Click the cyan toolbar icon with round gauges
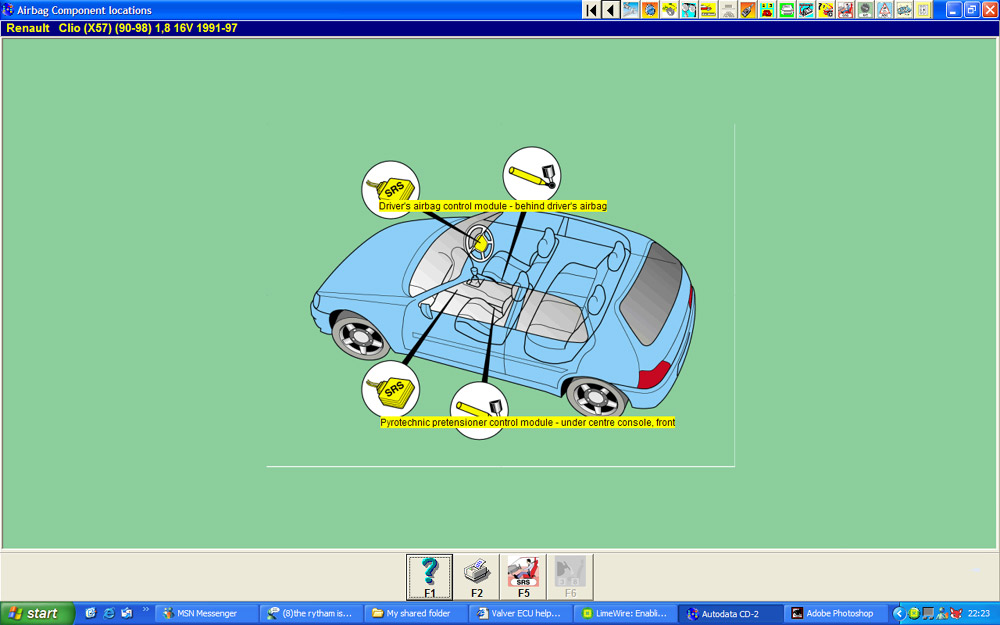1000x625 pixels. click(x=689, y=10)
